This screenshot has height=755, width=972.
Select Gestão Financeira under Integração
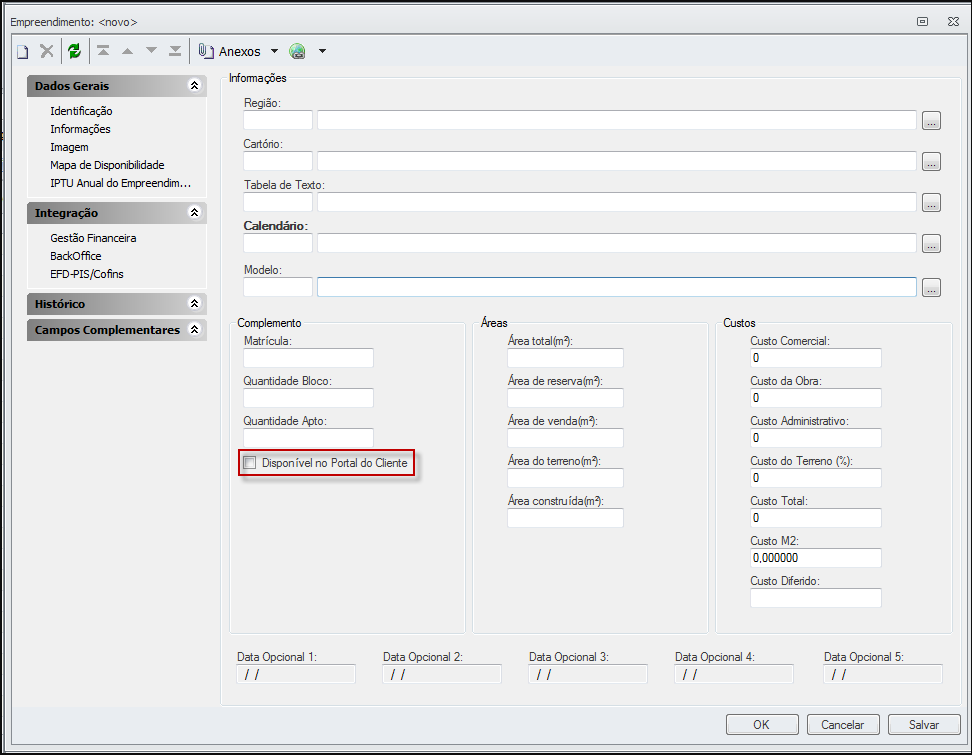(x=93, y=238)
